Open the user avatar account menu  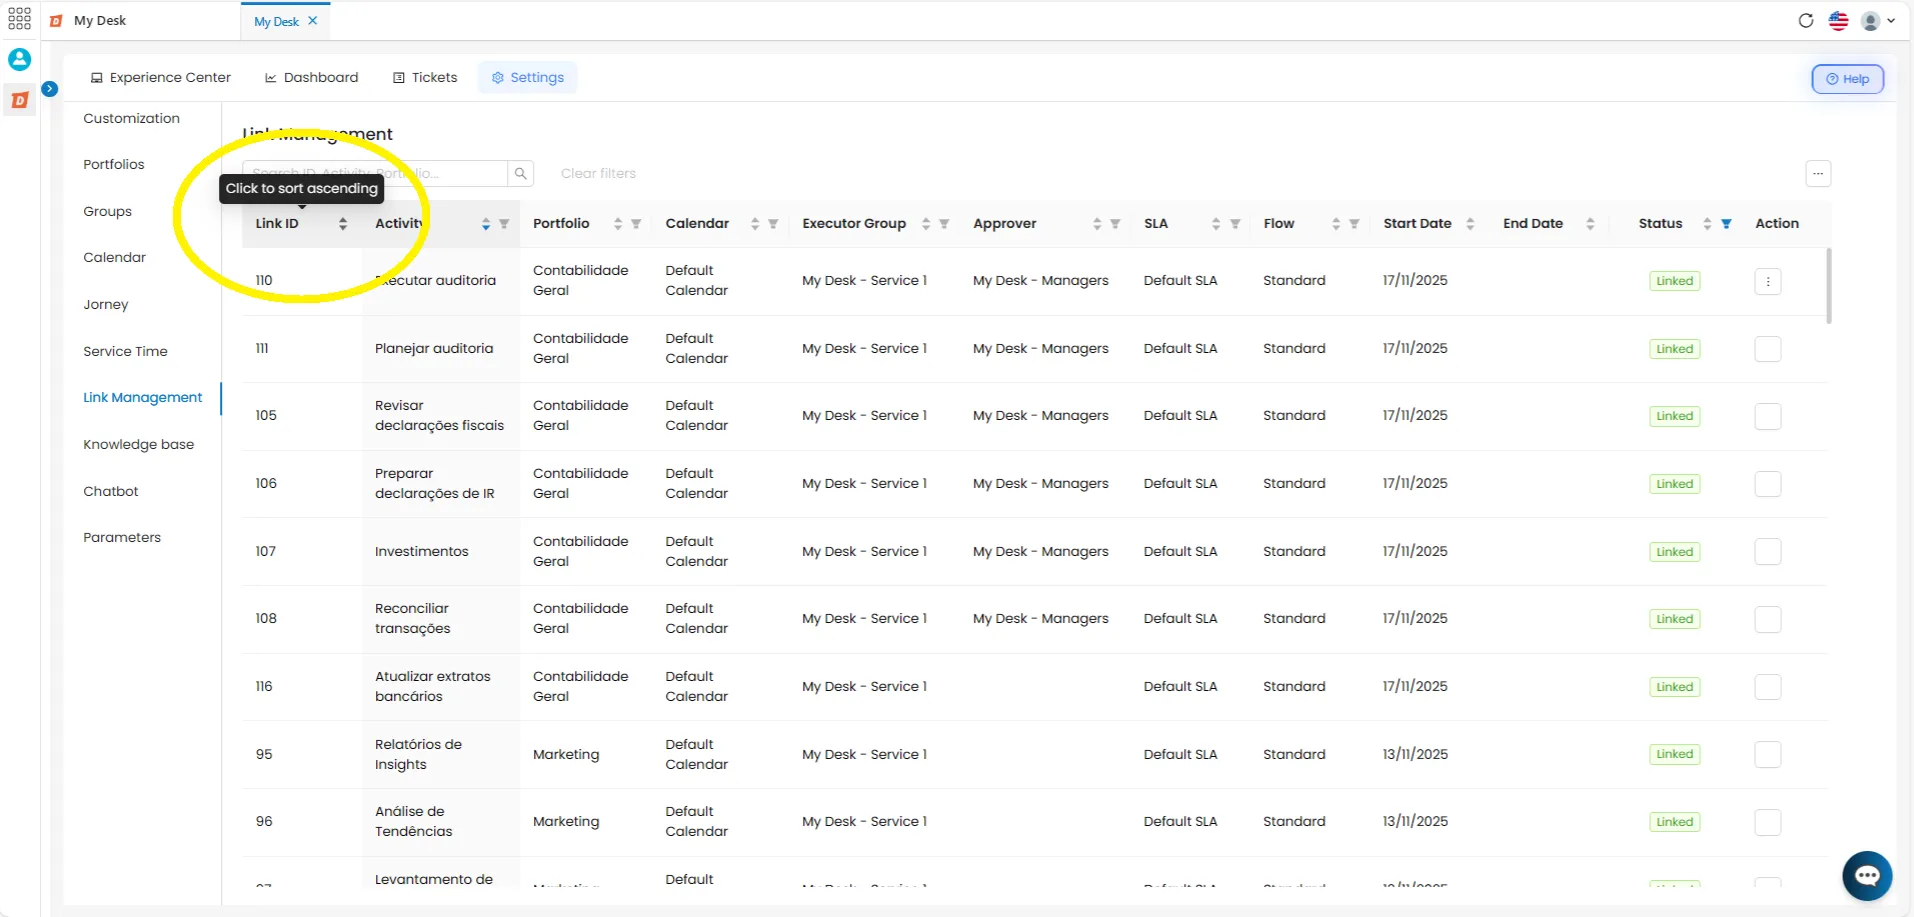tap(1877, 21)
